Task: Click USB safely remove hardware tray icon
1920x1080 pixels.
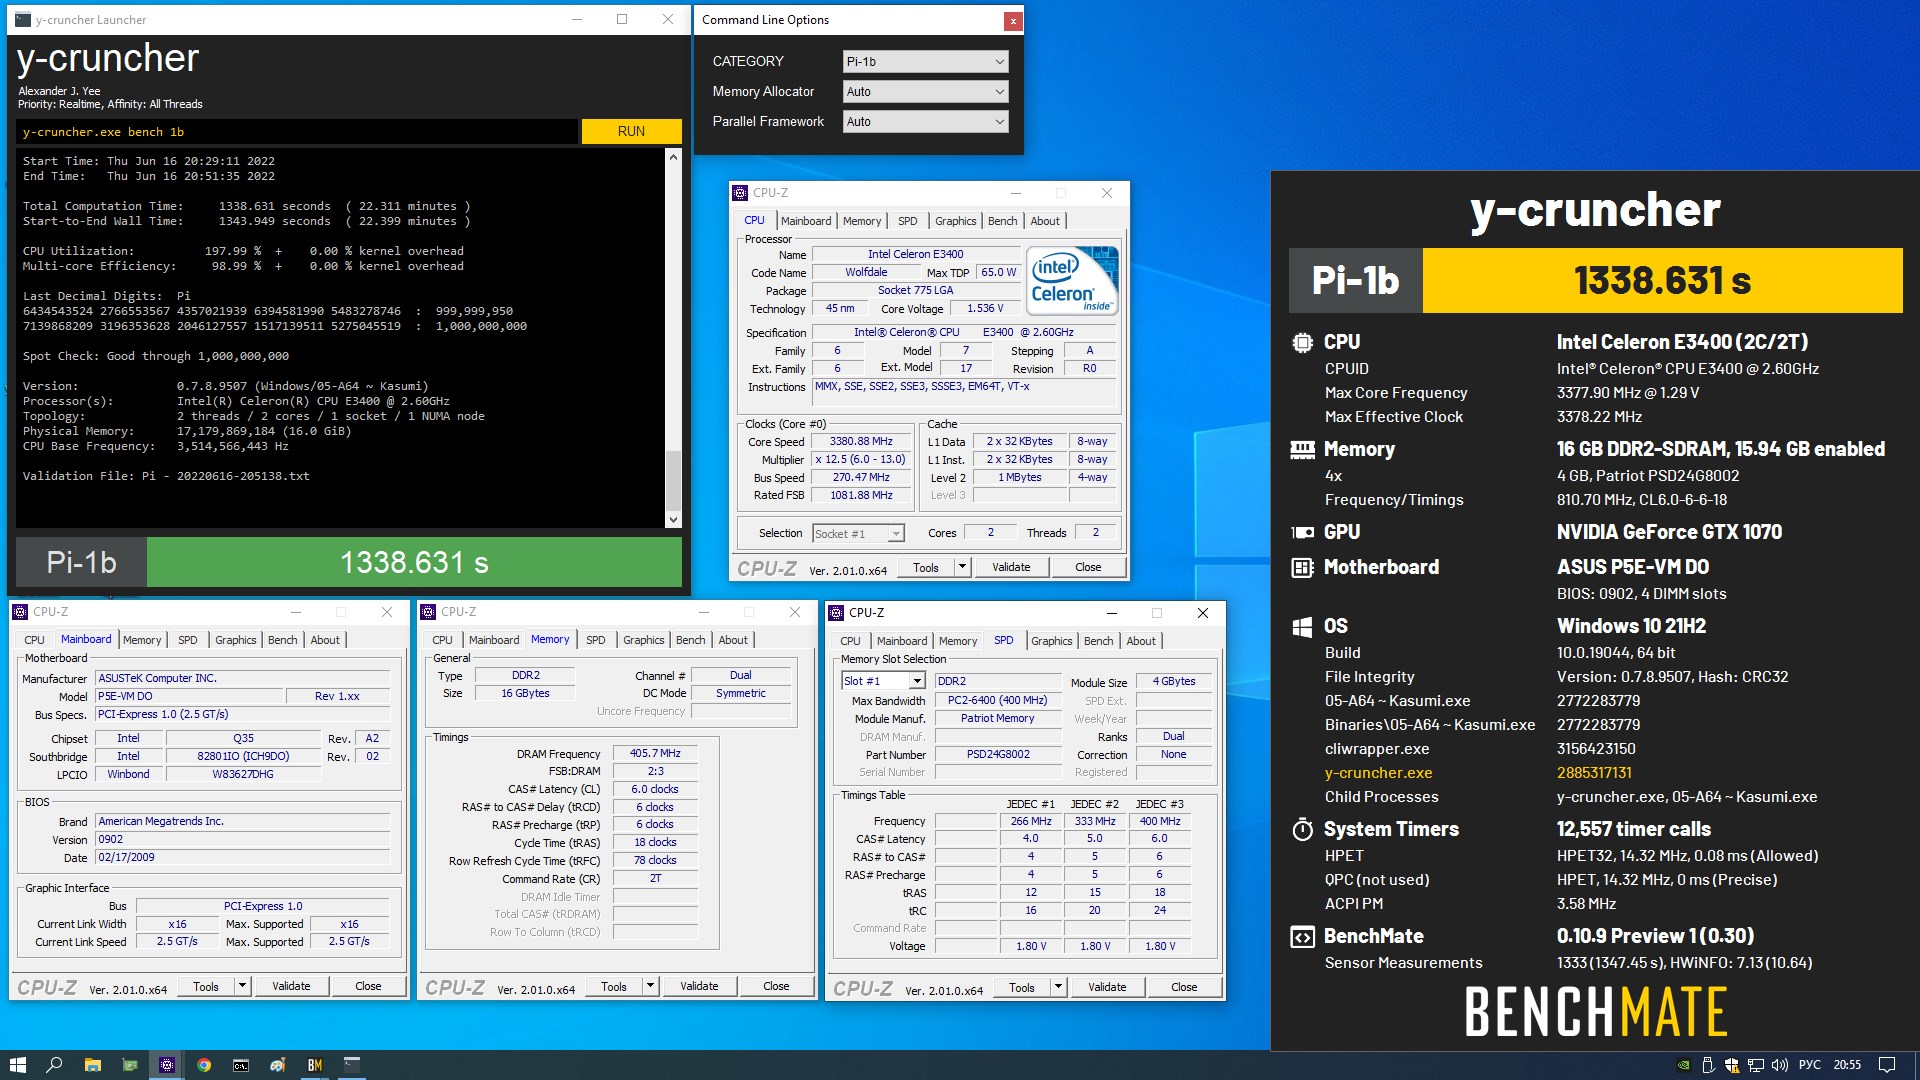Action: (x=1708, y=1065)
